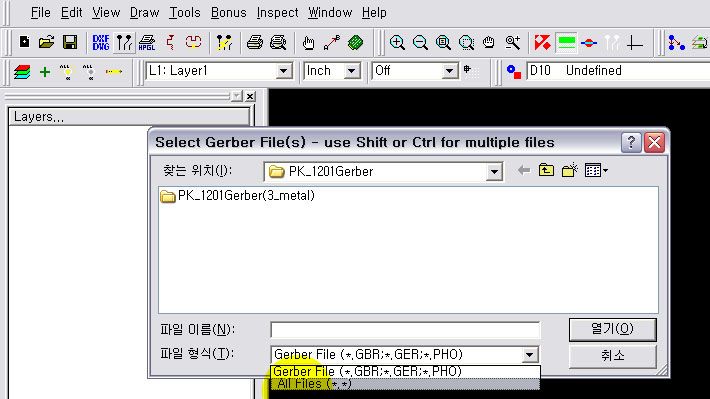Expand the PK_1201Gerber location dropdown
710x399 pixels.
(494, 172)
